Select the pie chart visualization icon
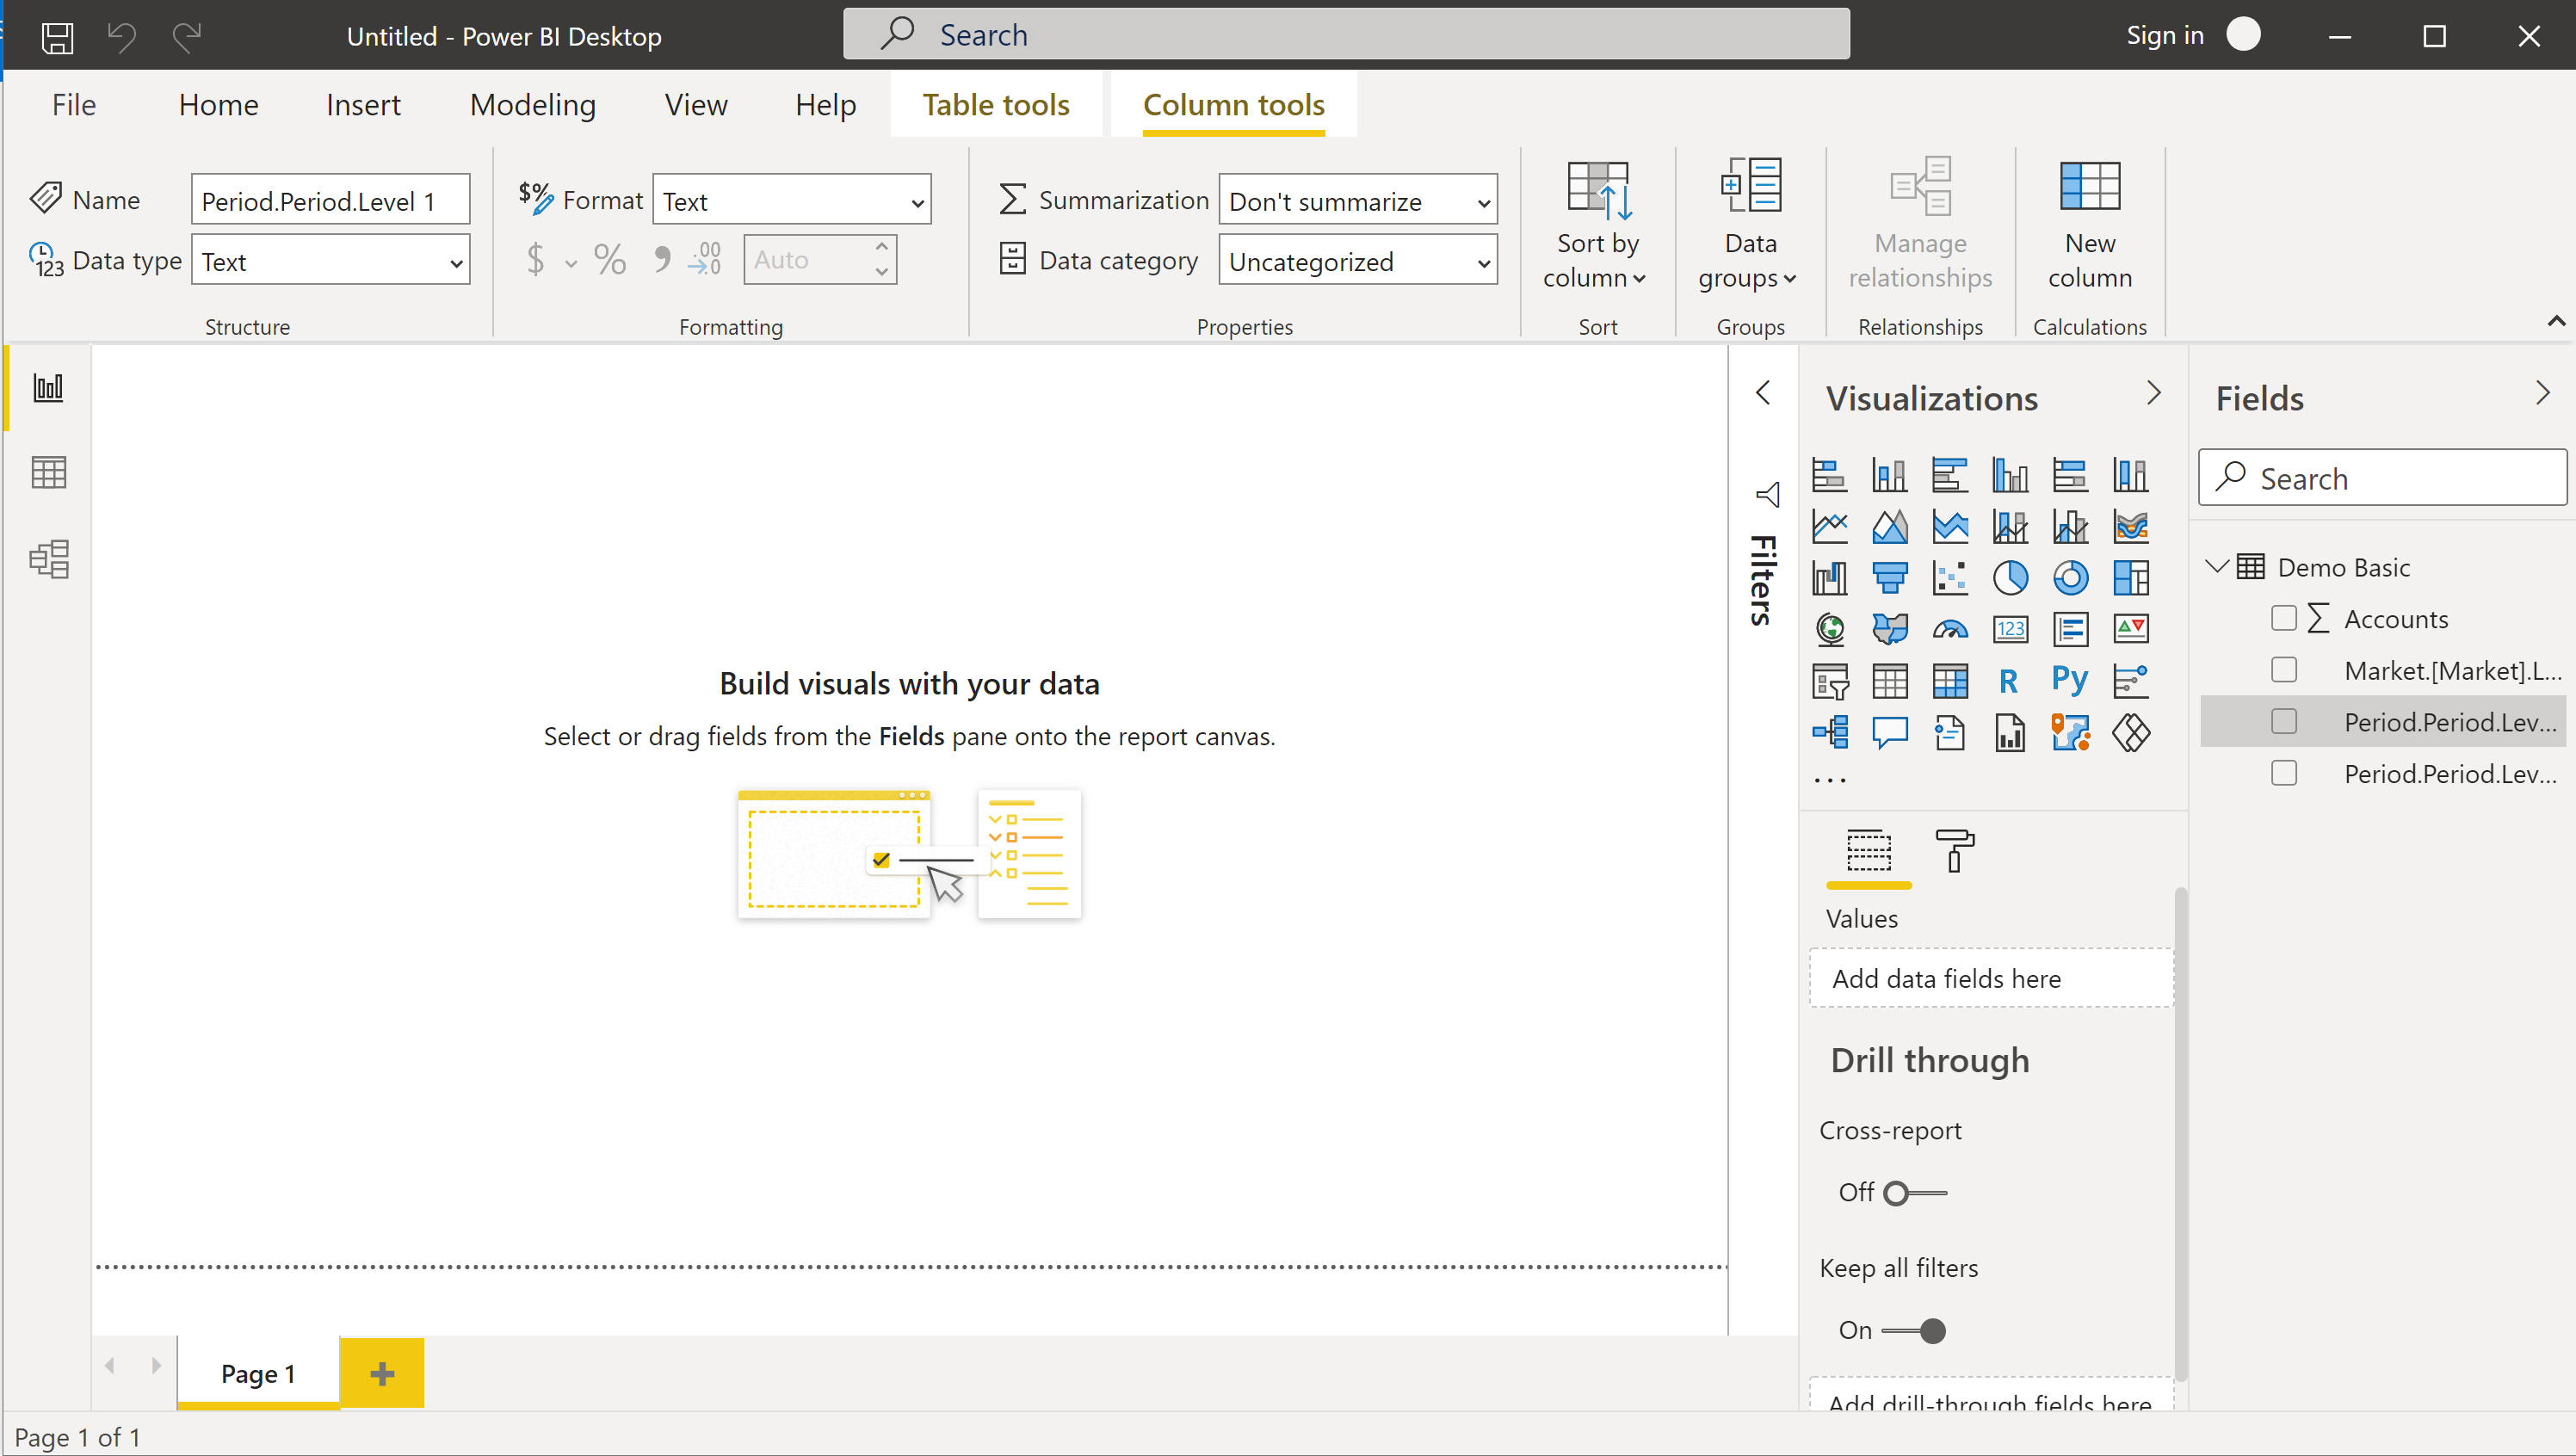The image size is (2576, 1456). tap(2009, 577)
